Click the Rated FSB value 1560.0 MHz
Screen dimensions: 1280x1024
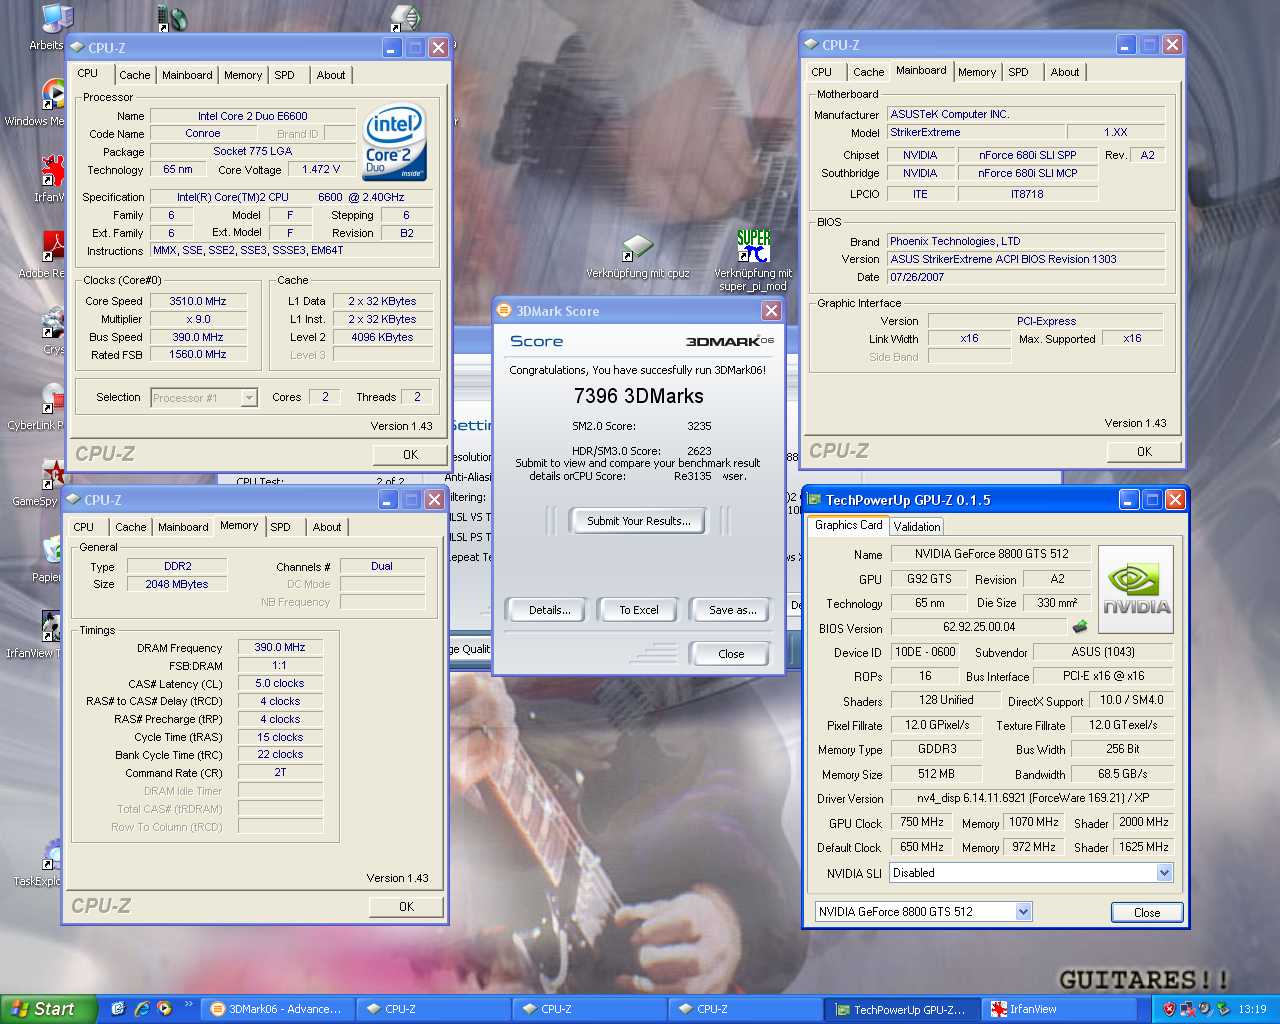[x=197, y=354]
